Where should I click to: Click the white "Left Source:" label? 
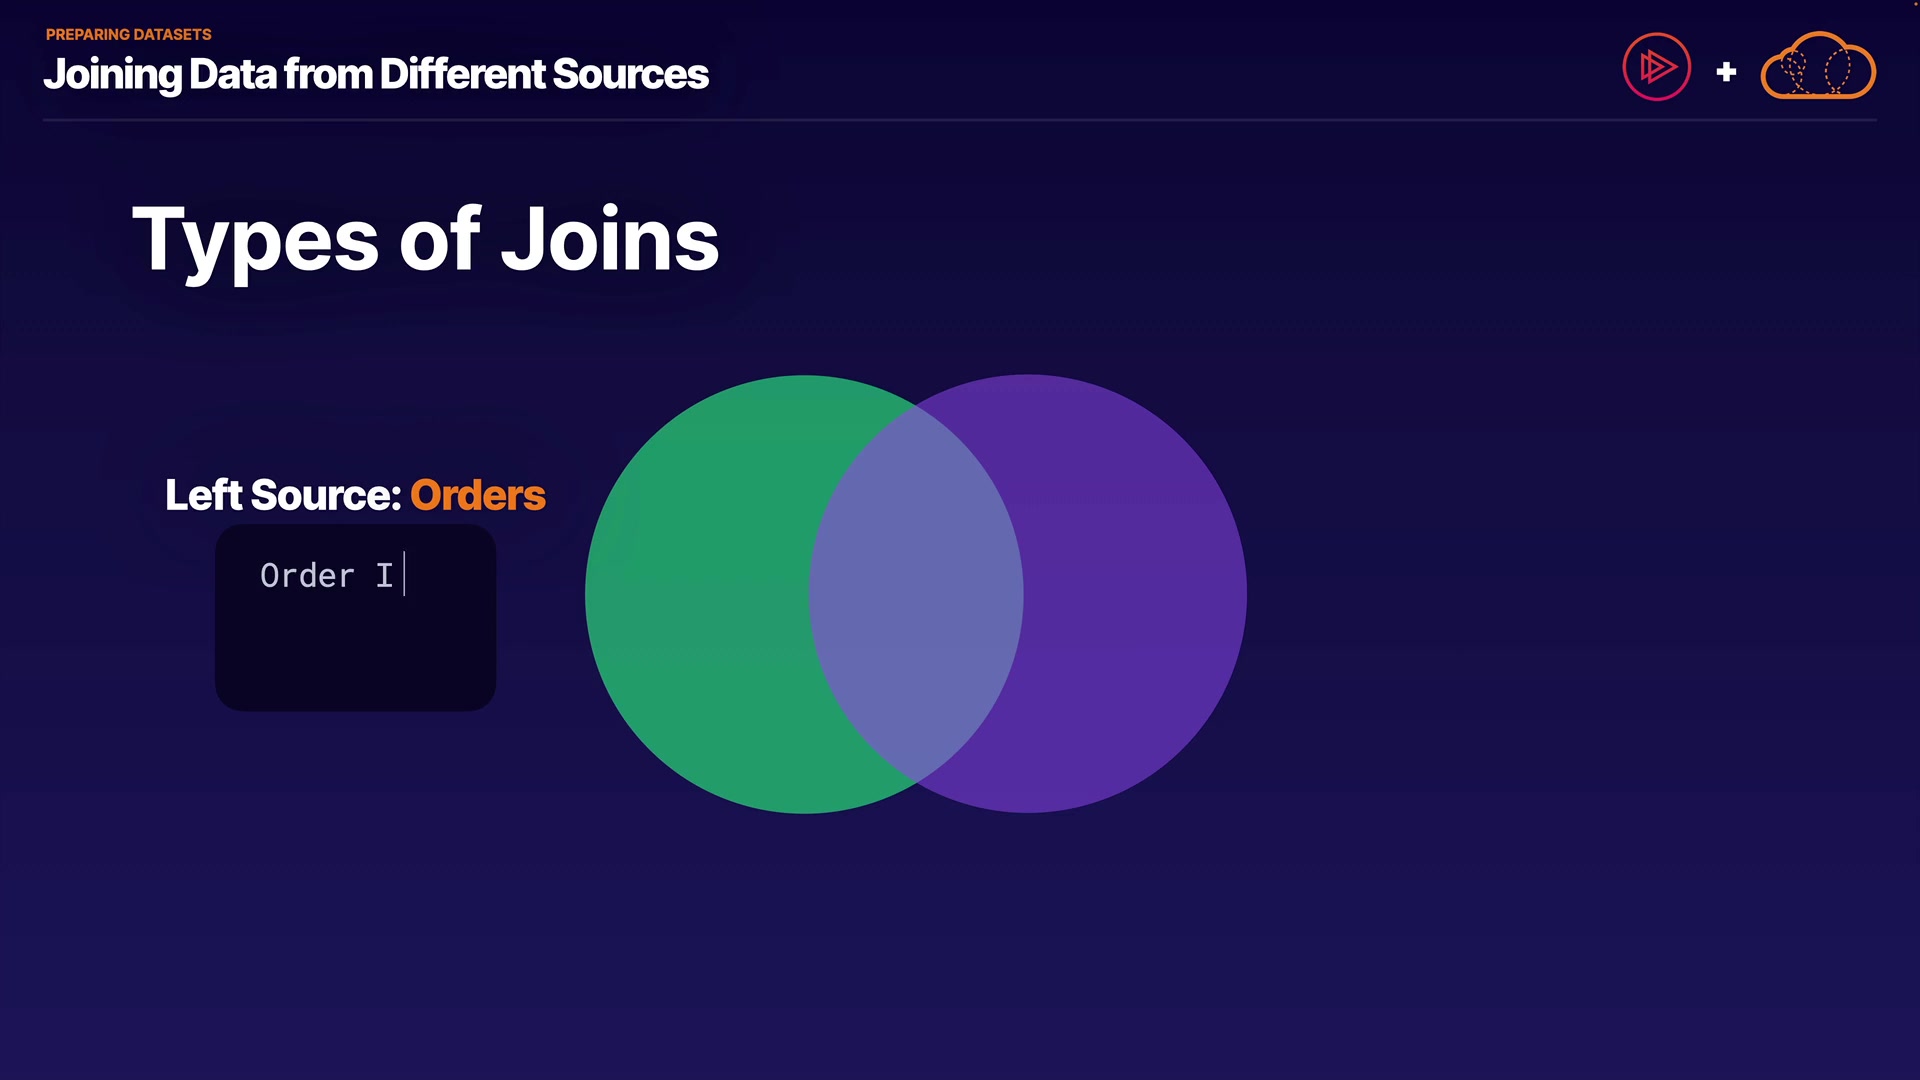click(283, 495)
